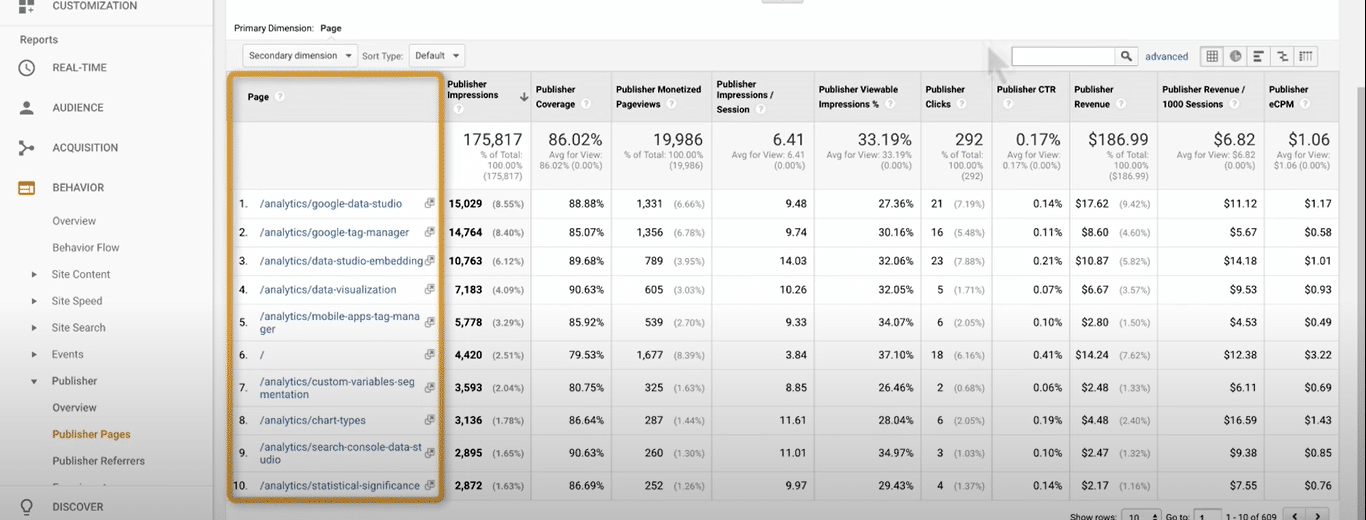Open the advanced filter link

pyautogui.click(x=1166, y=57)
